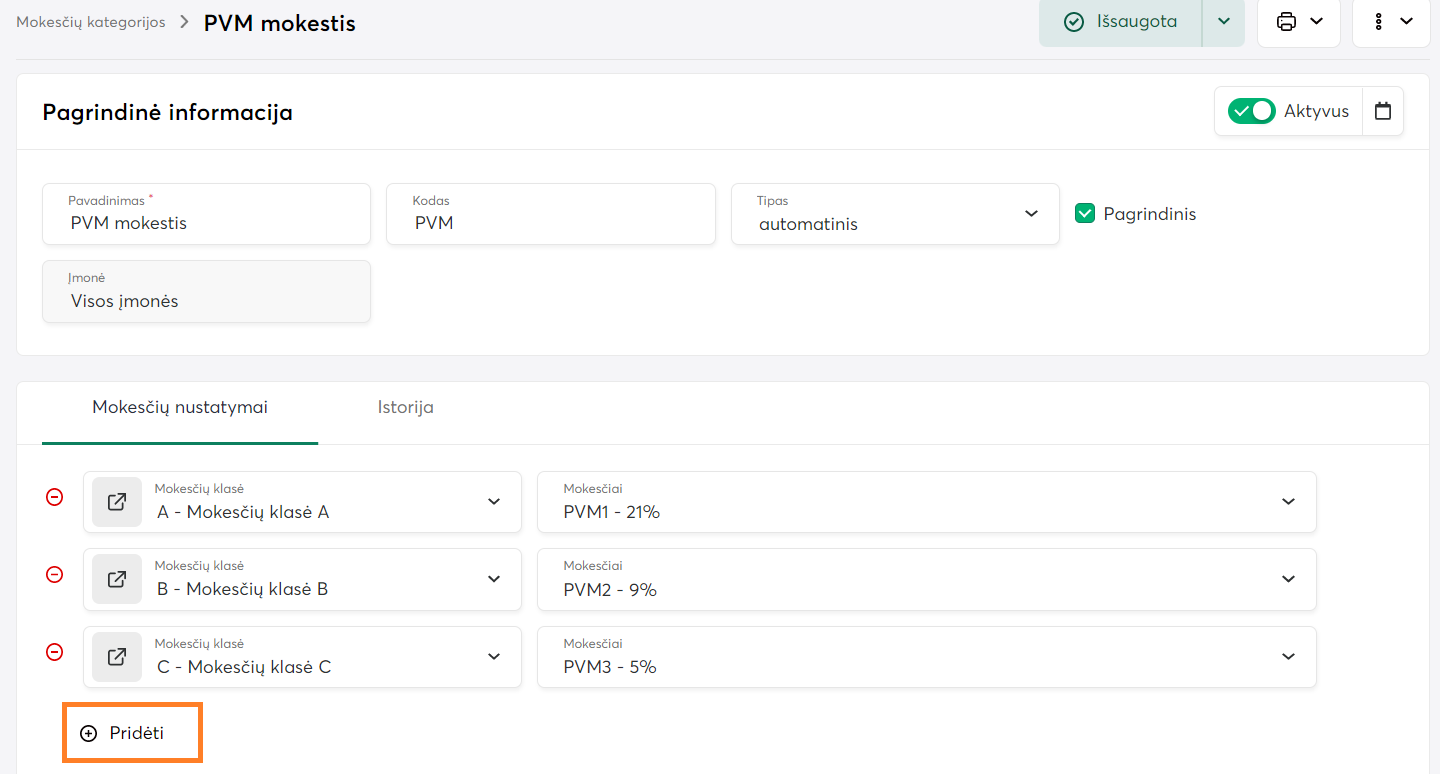Remove the tax class A row
1440x774 pixels.
click(55, 497)
